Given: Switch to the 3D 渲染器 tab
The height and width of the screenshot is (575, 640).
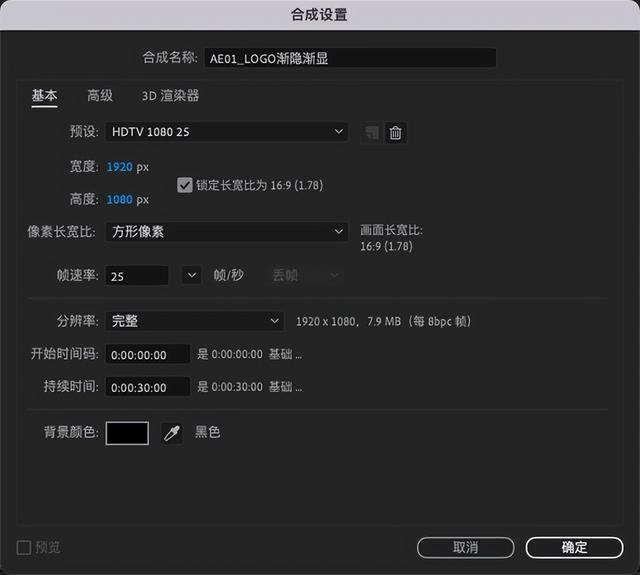Looking at the screenshot, I should pyautogui.click(x=170, y=96).
